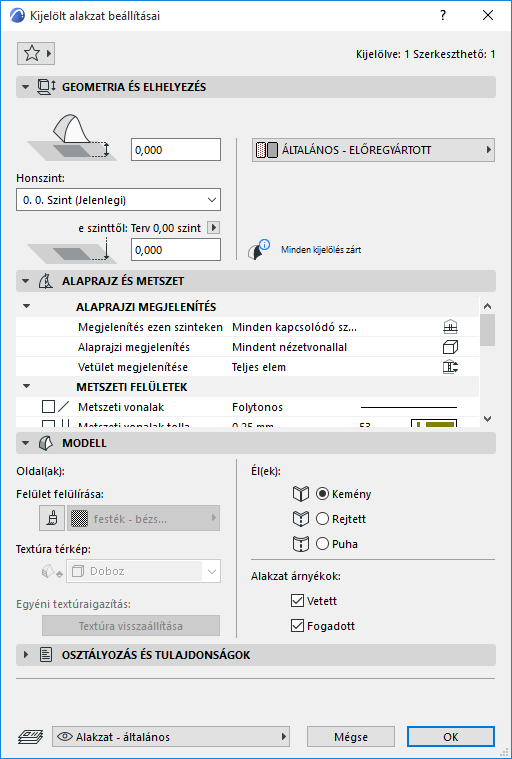Click the floor plan display cube icon
The image size is (512, 759).
click(x=450, y=347)
